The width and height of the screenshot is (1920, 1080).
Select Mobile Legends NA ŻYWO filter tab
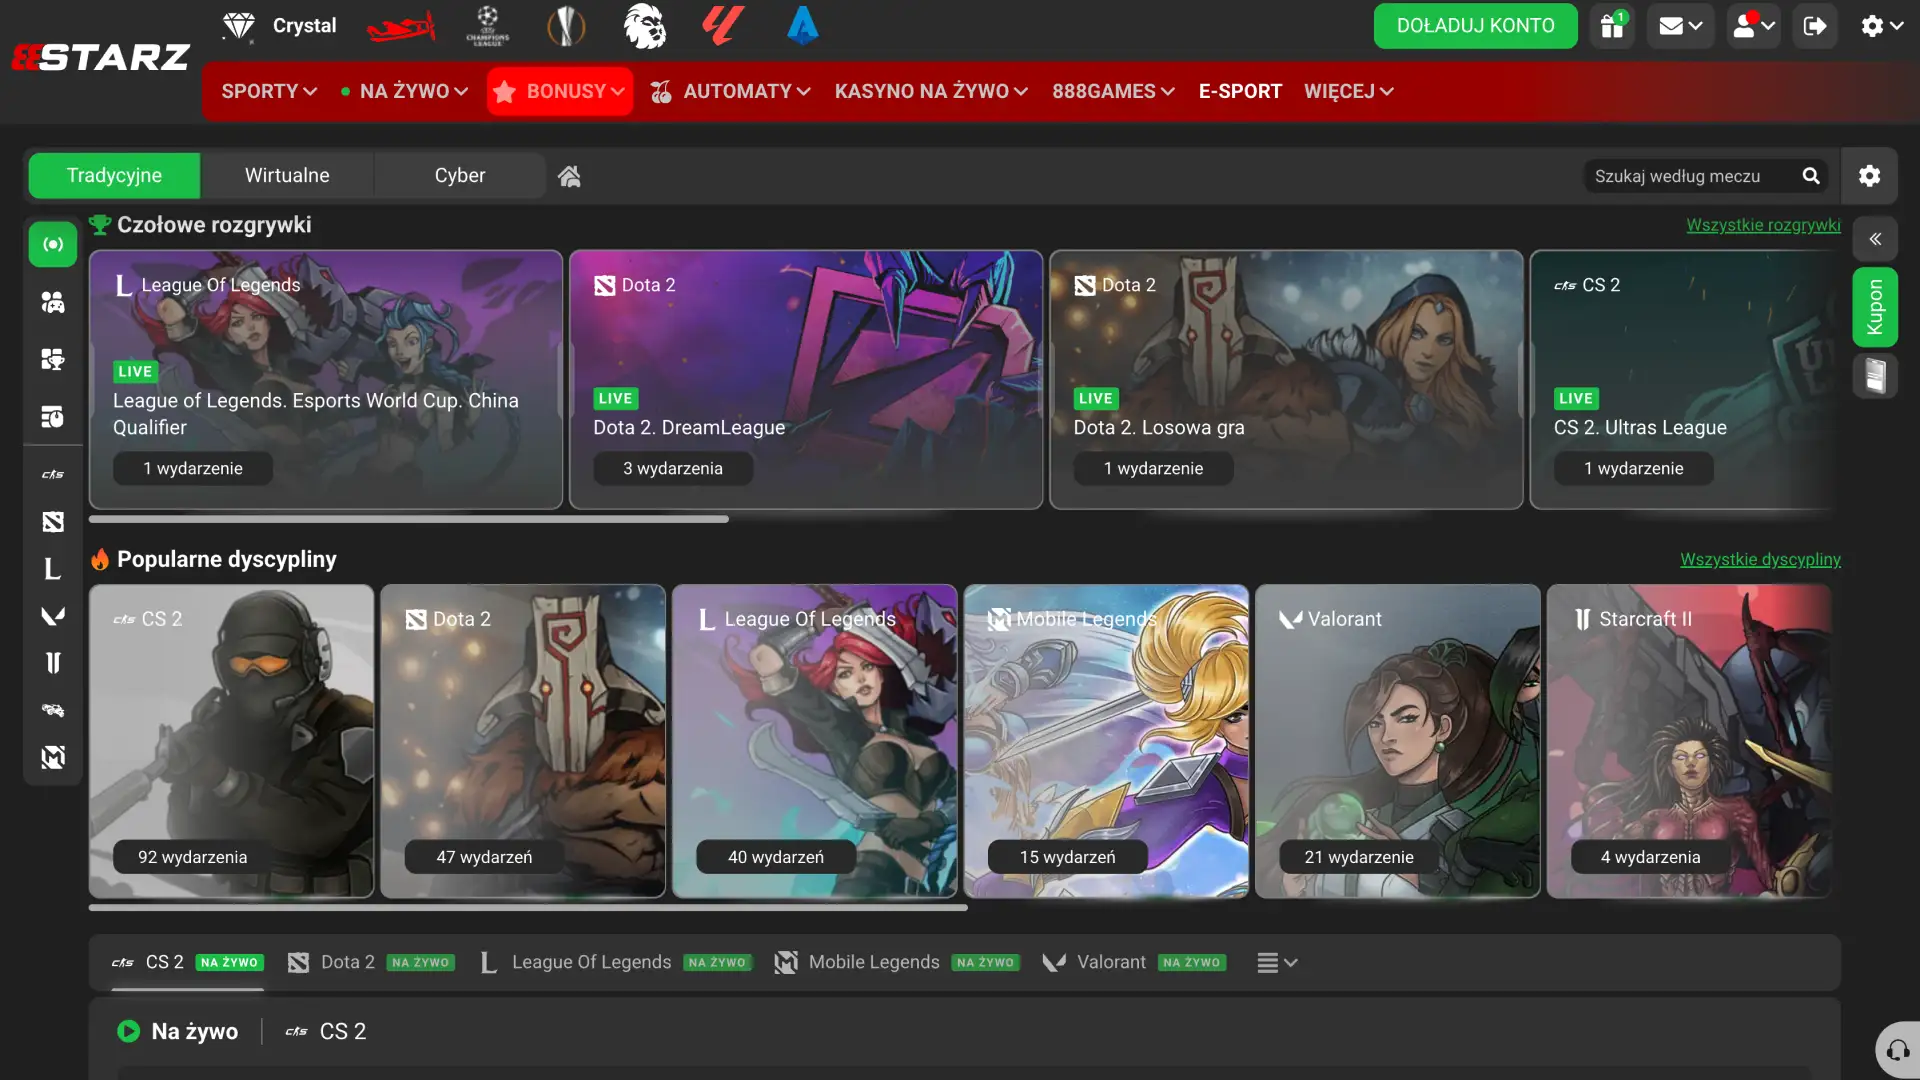click(897, 962)
